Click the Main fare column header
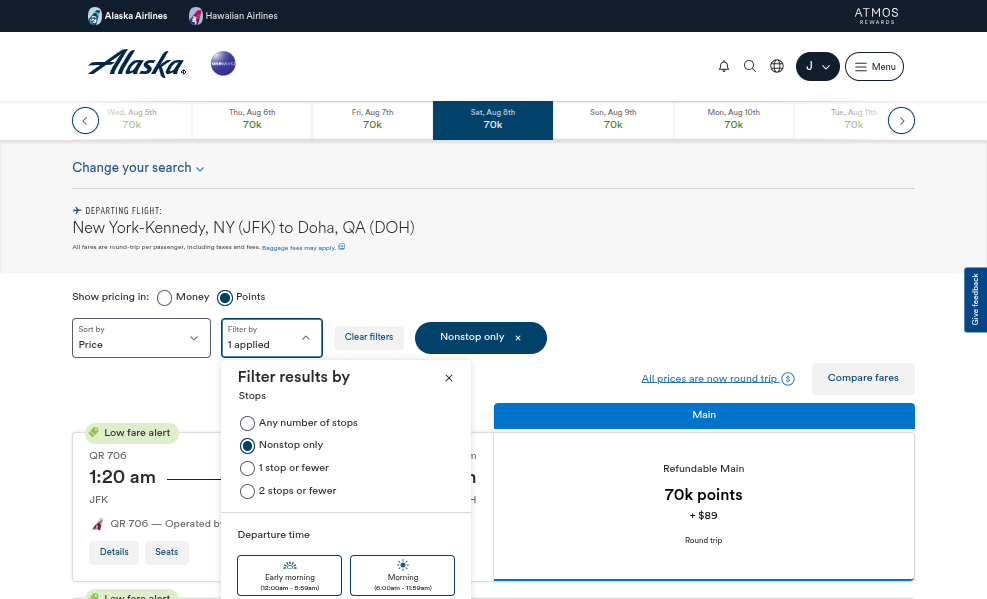This screenshot has height=599, width=987. [x=704, y=415]
